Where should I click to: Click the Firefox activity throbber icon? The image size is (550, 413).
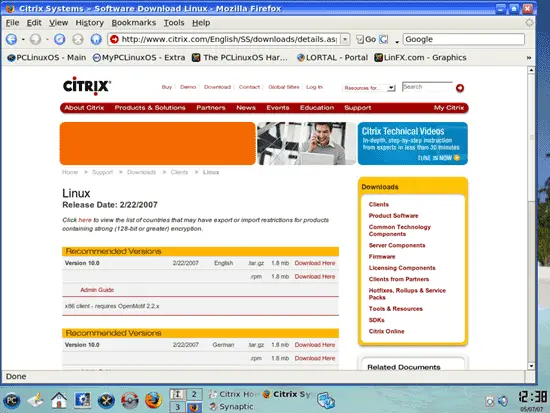coord(529,23)
